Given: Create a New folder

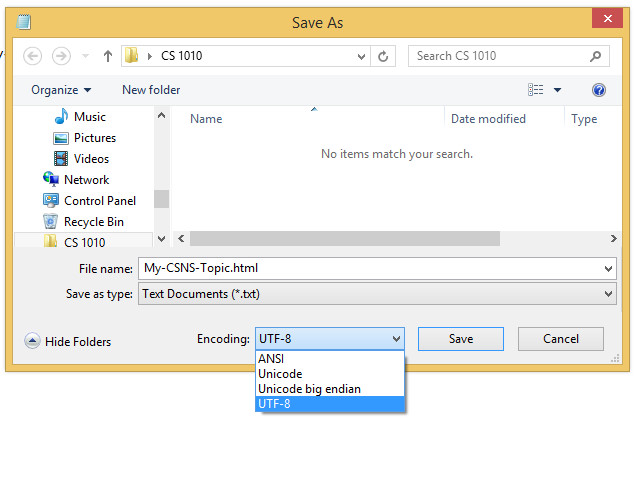Looking at the screenshot, I should tap(151, 90).
